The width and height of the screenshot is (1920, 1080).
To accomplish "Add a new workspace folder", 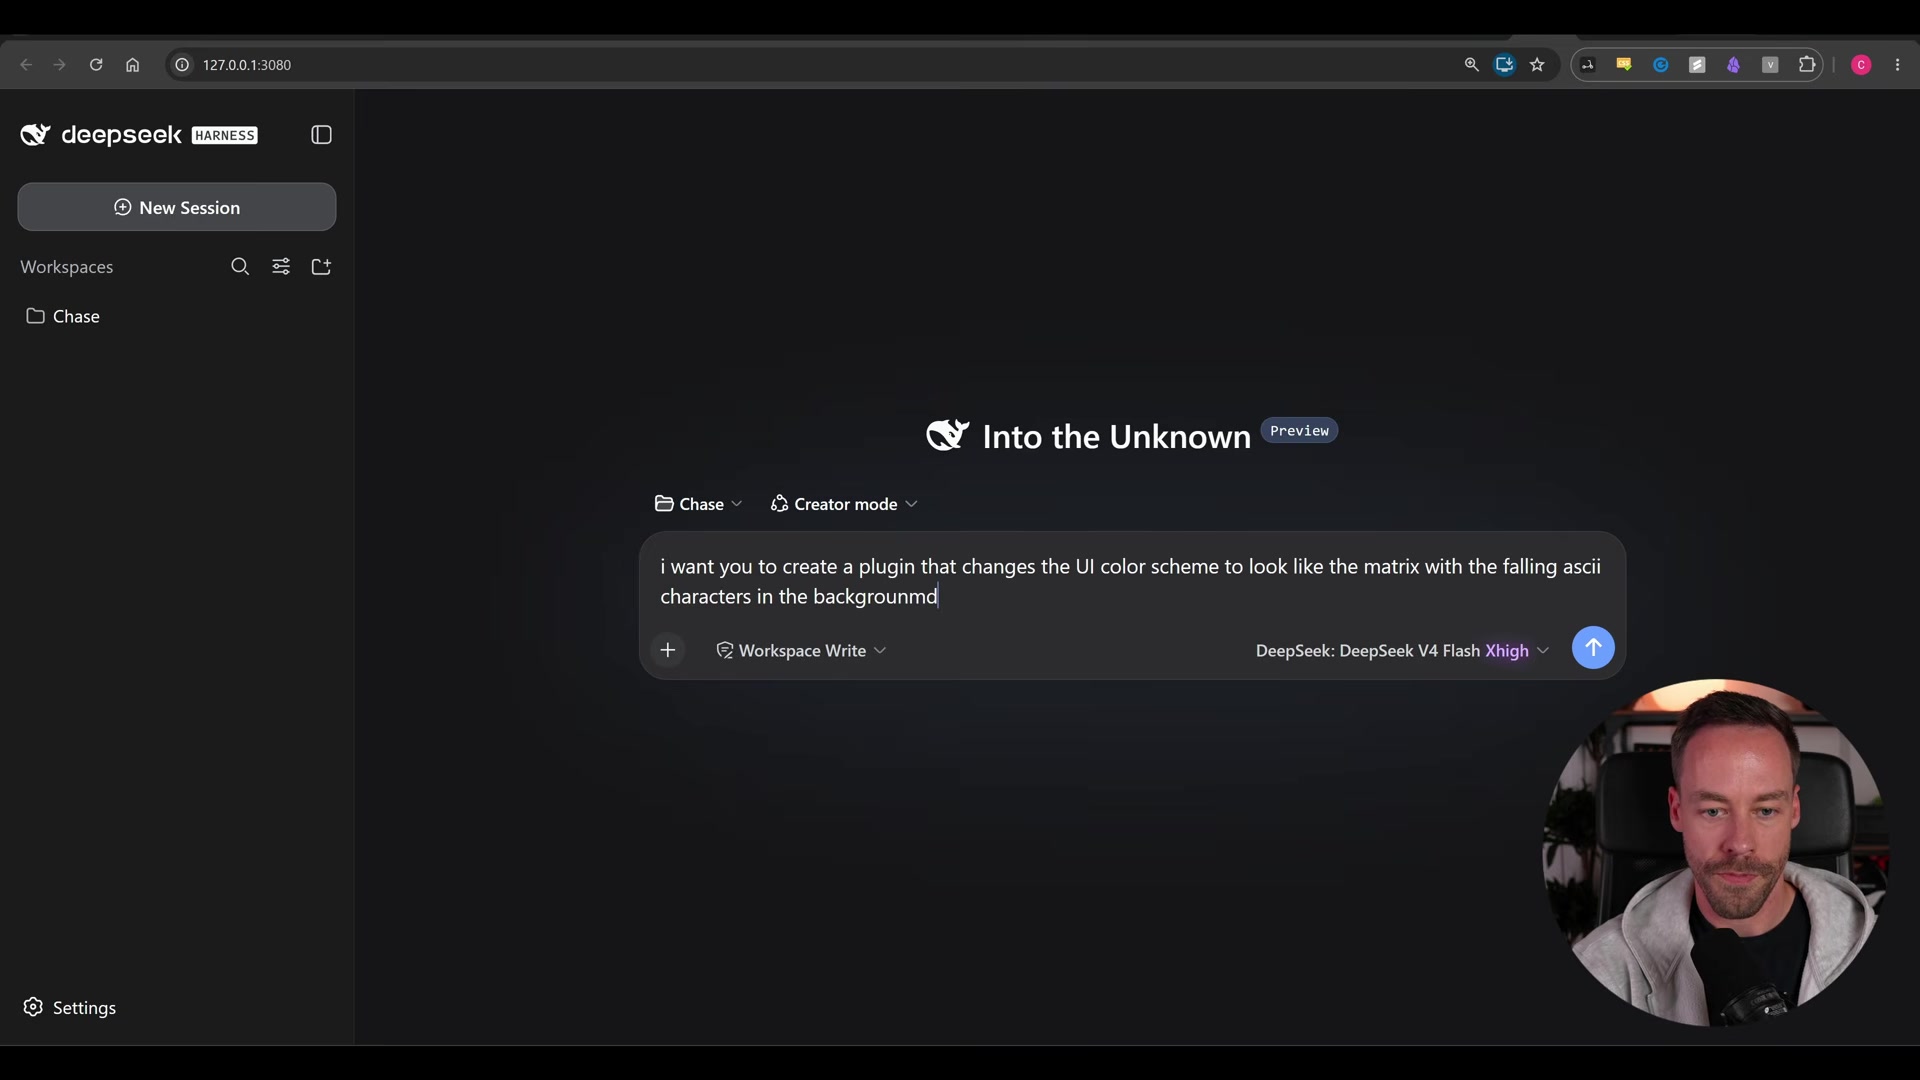I will 321,266.
